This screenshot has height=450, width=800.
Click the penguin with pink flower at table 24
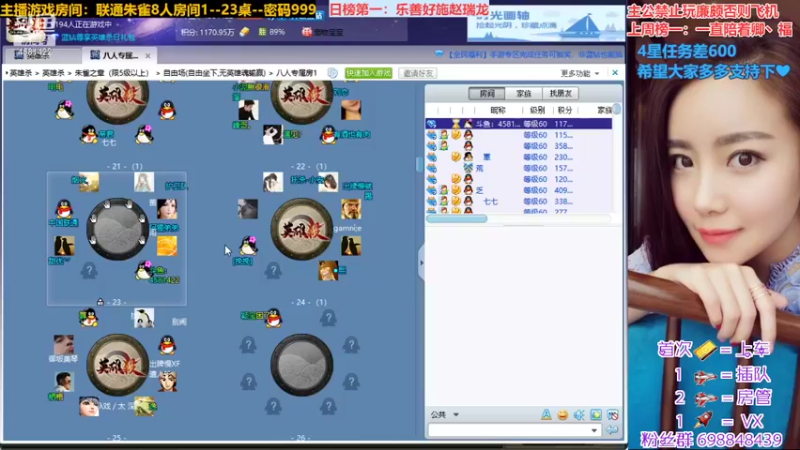[x=248, y=245]
